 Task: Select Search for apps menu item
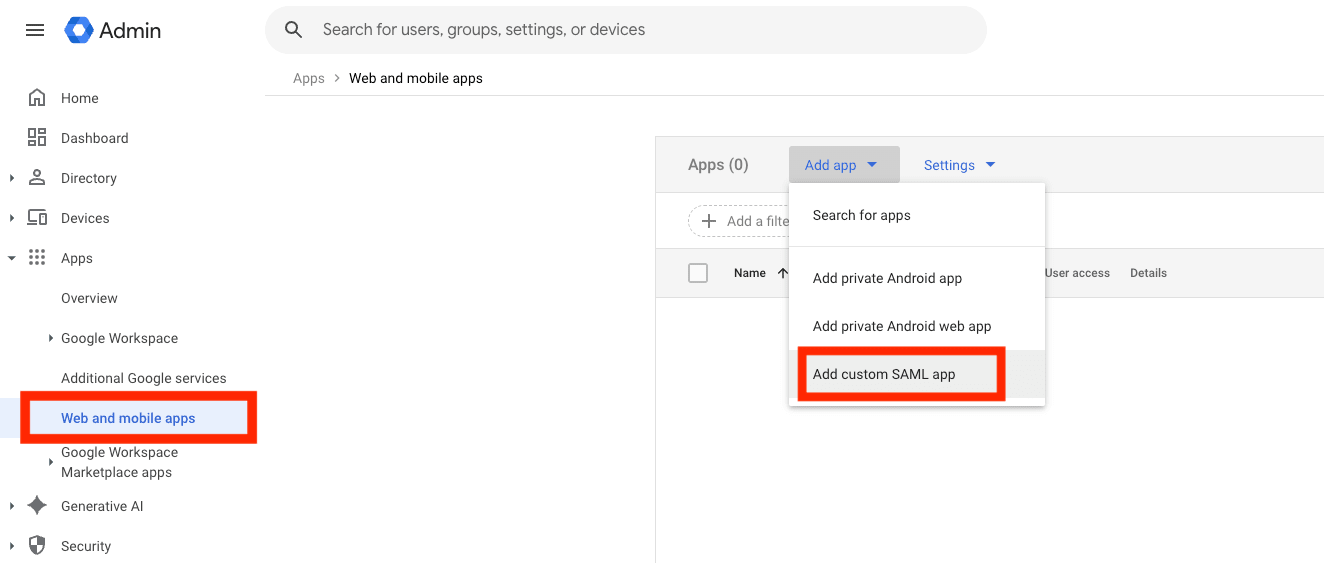pyautogui.click(x=862, y=215)
